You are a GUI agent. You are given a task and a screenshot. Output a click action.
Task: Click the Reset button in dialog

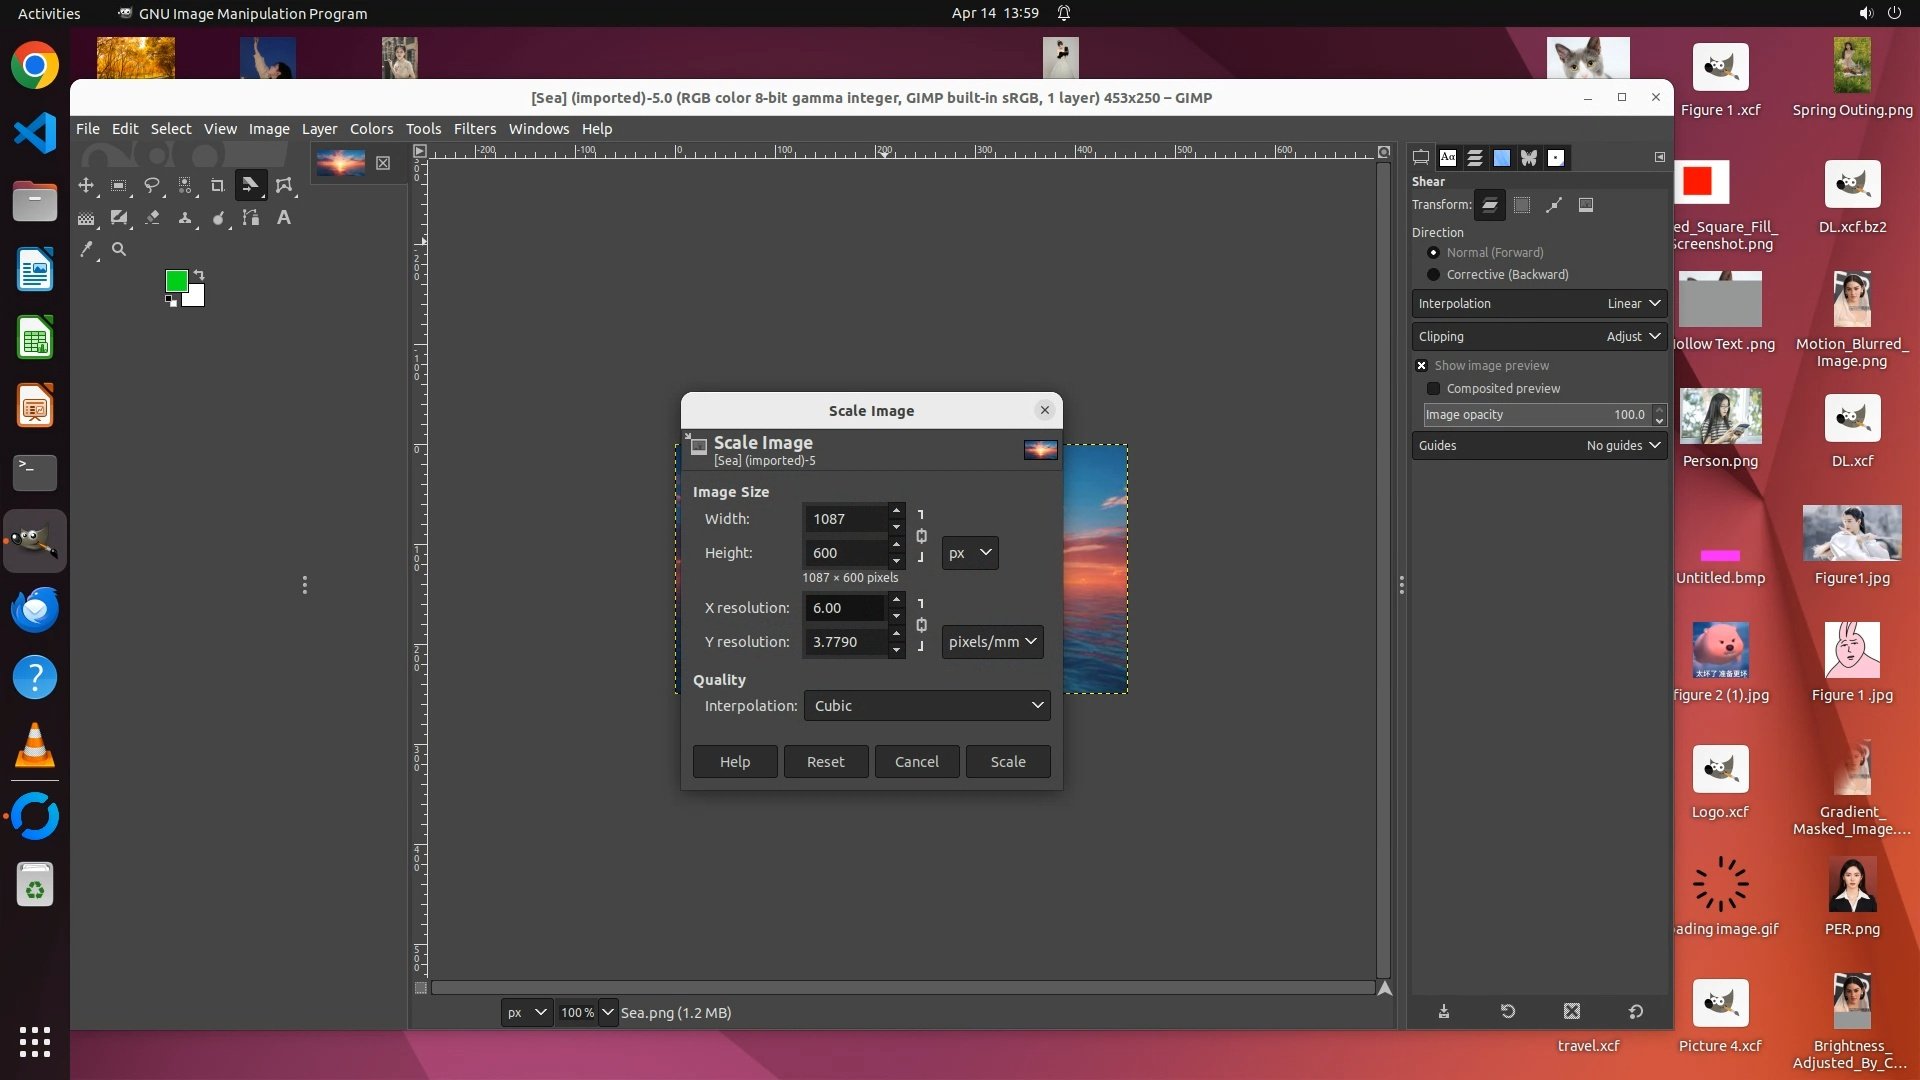coord(826,762)
